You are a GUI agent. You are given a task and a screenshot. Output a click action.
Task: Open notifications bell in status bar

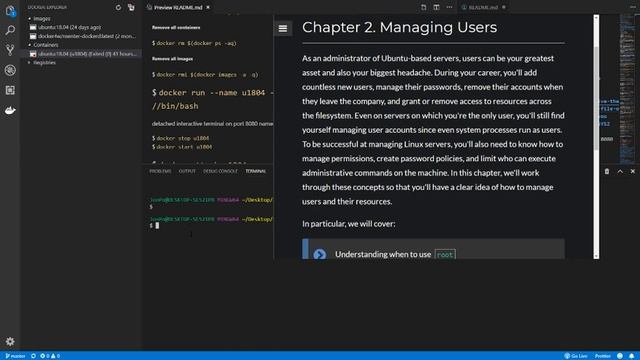point(632,356)
